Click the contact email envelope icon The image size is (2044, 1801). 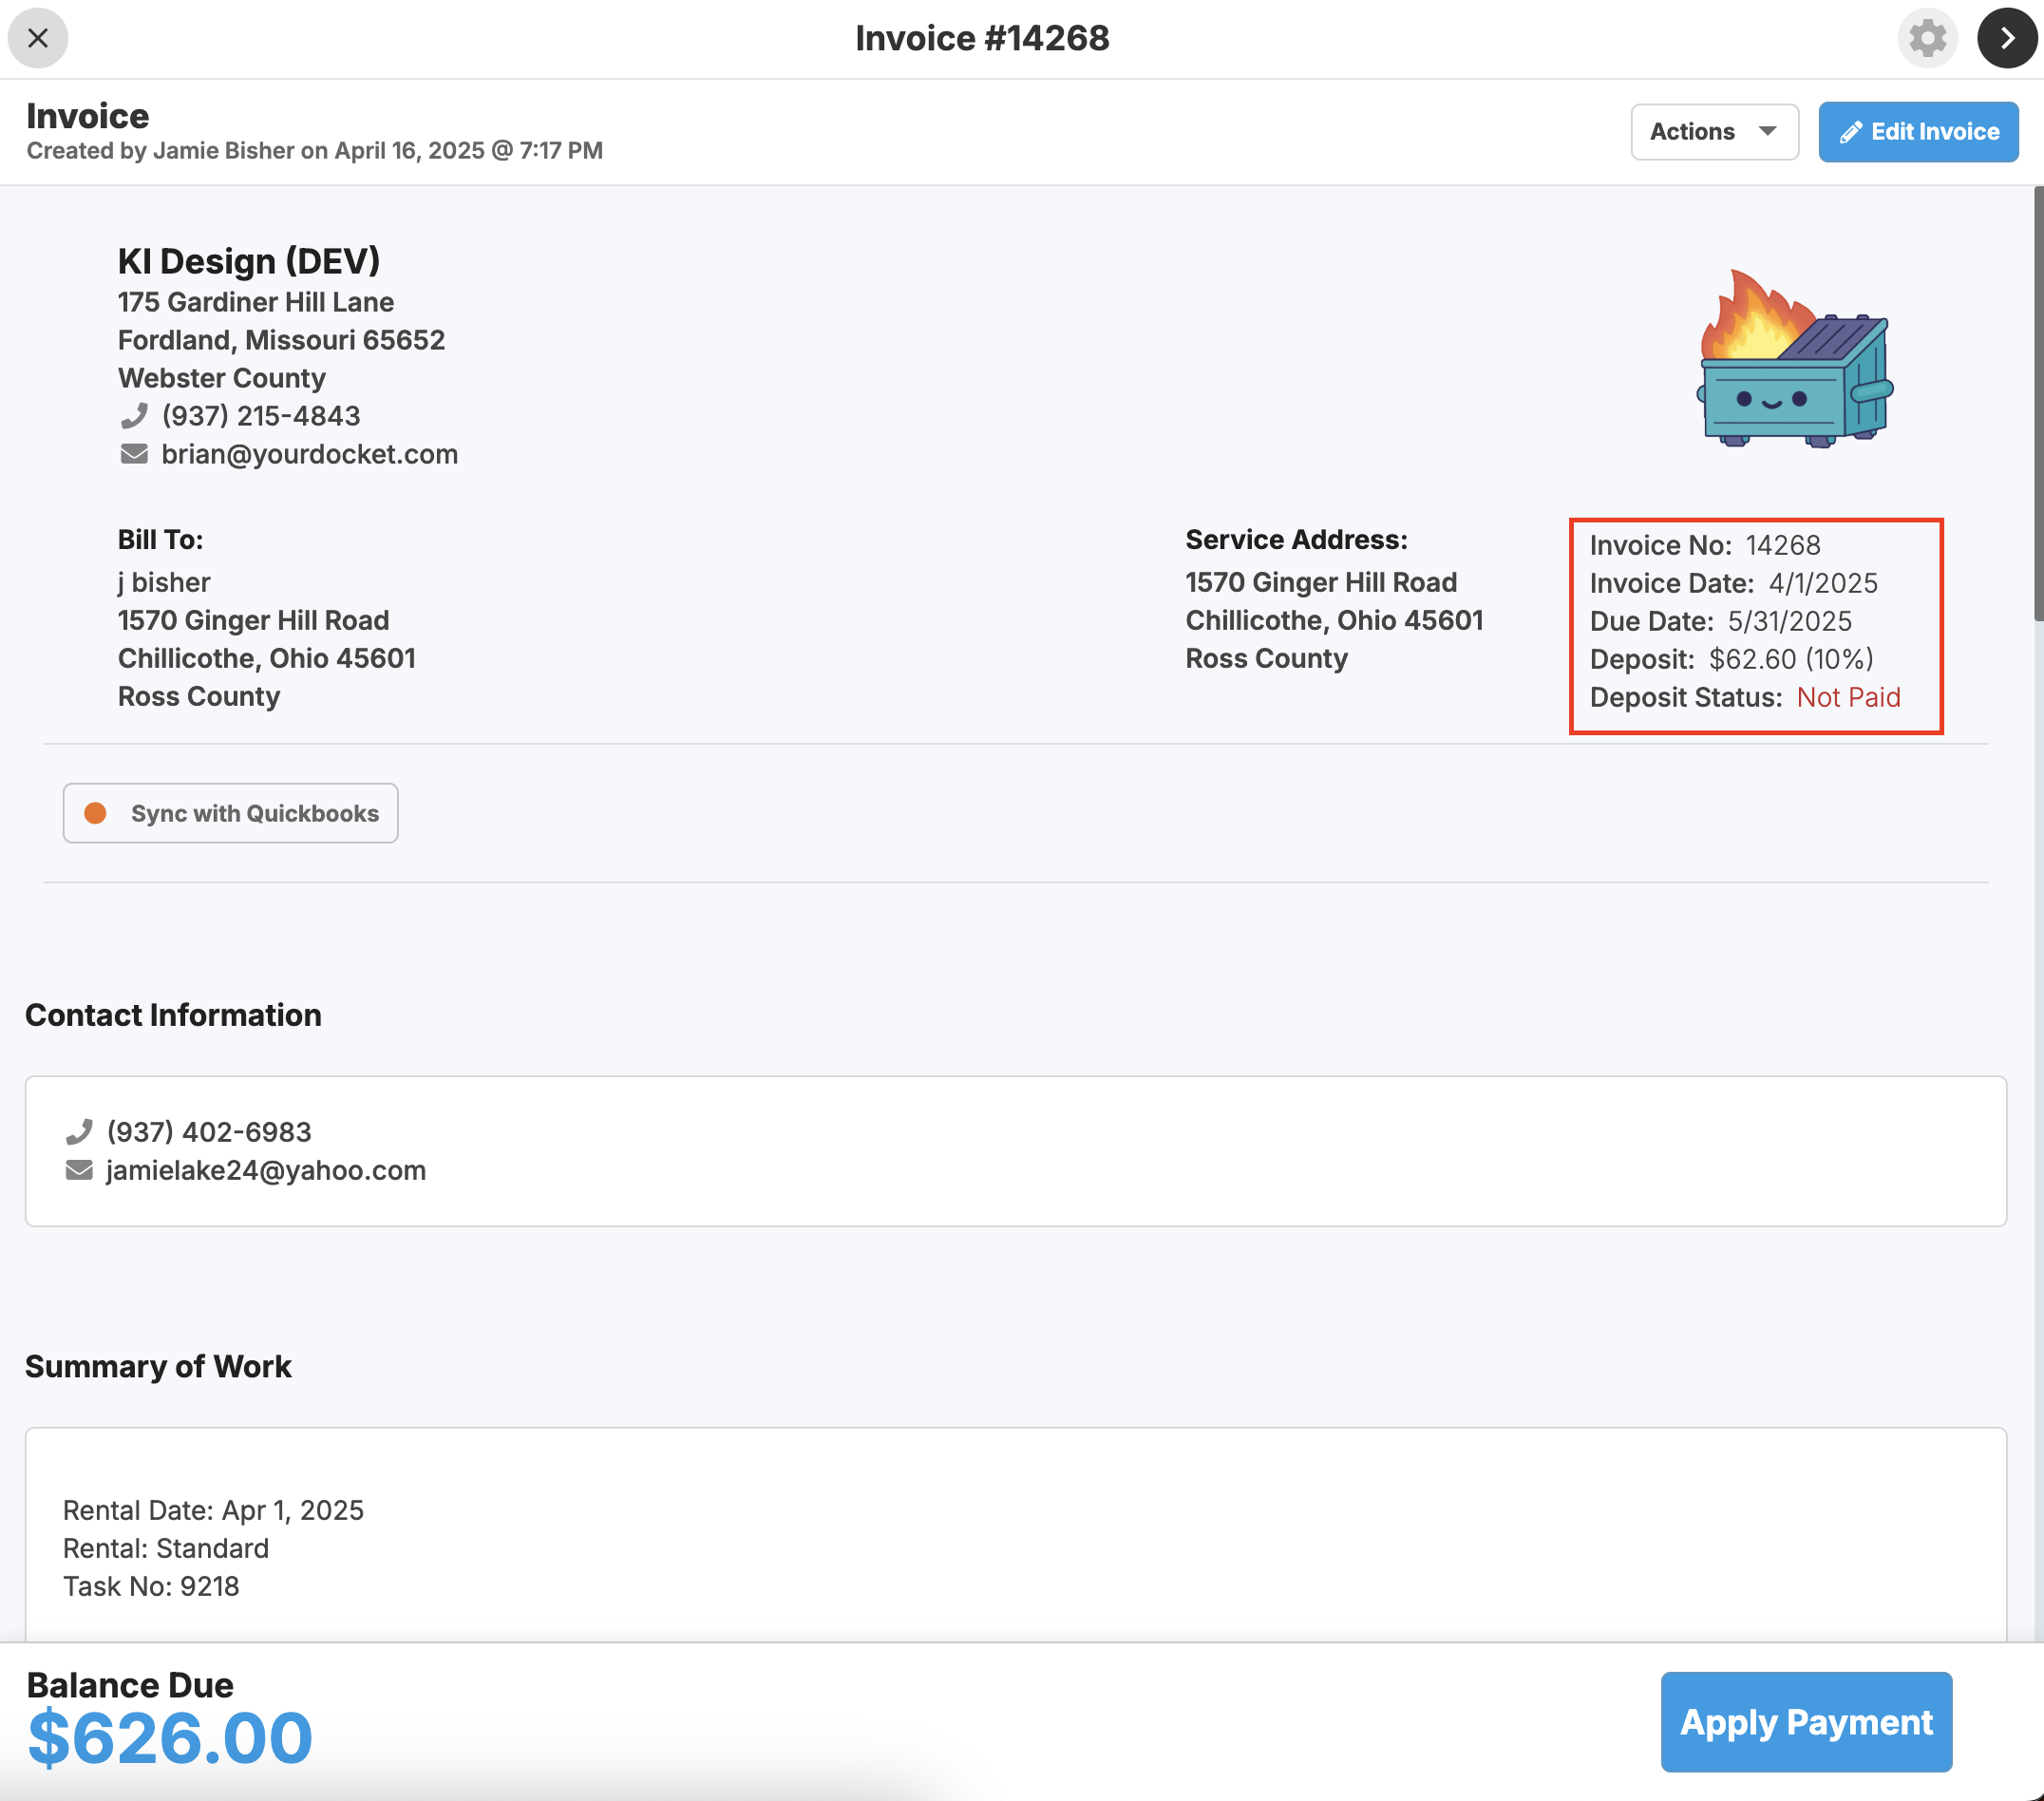tap(79, 1170)
